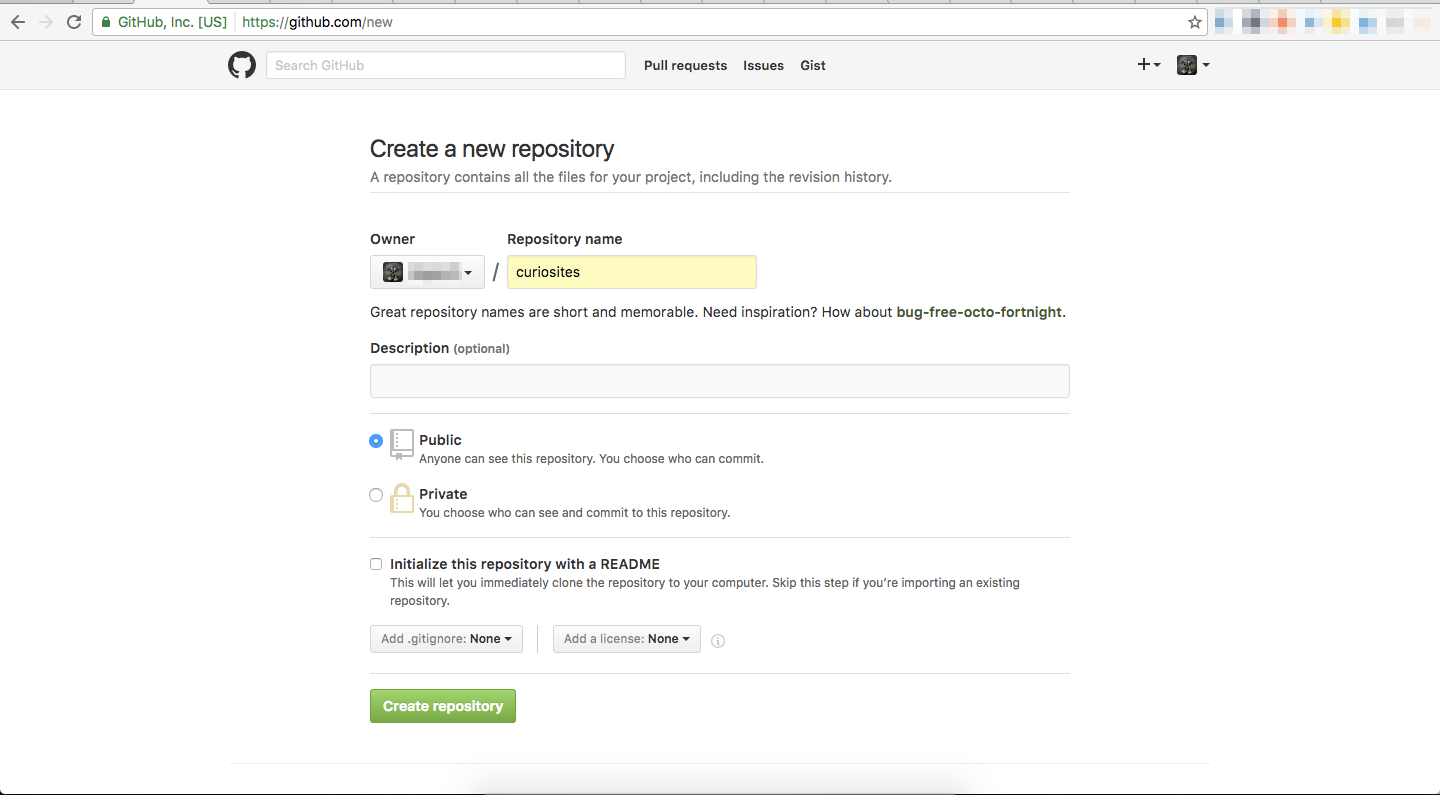The width and height of the screenshot is (1440, 795).
Task: Open the user avatar menu in header
Action: point(1193,65)
